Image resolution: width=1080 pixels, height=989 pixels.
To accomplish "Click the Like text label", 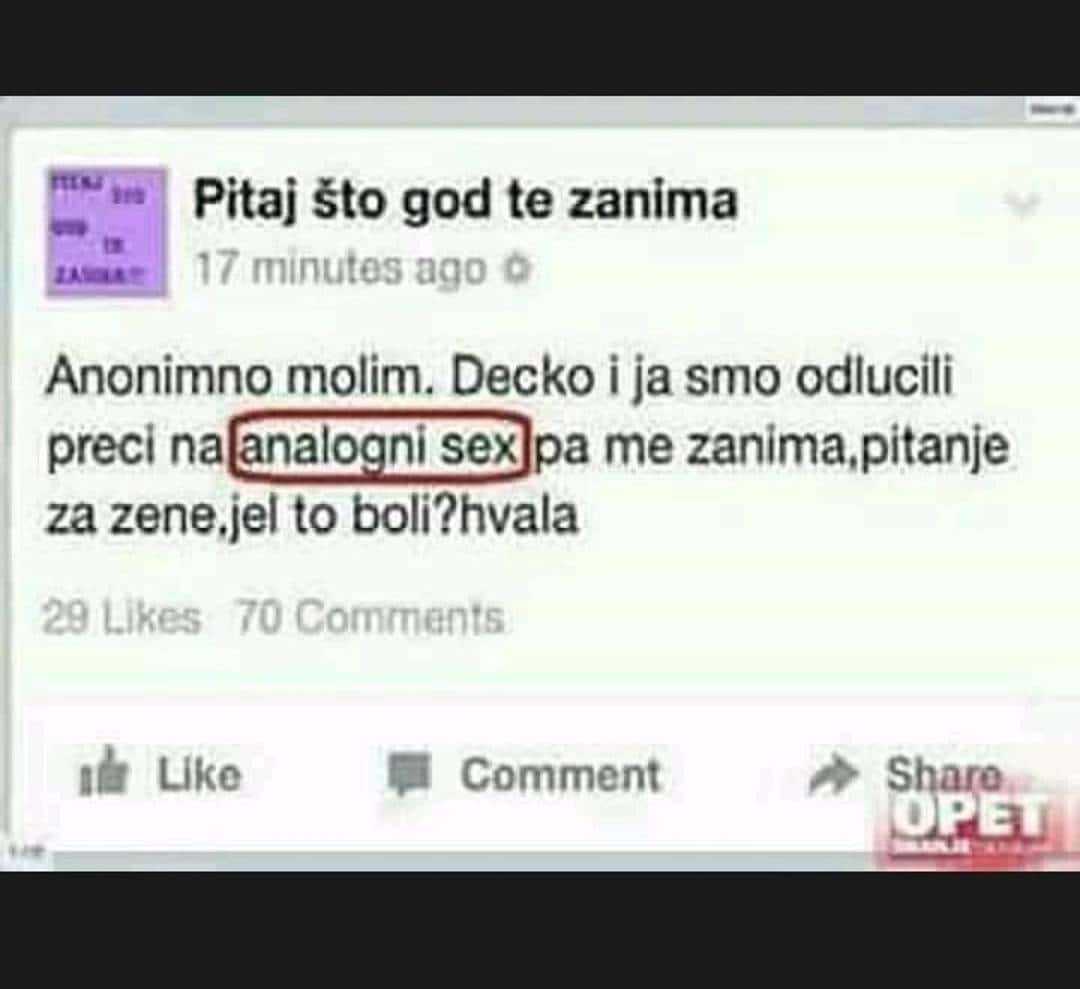I will coord(200,774).
